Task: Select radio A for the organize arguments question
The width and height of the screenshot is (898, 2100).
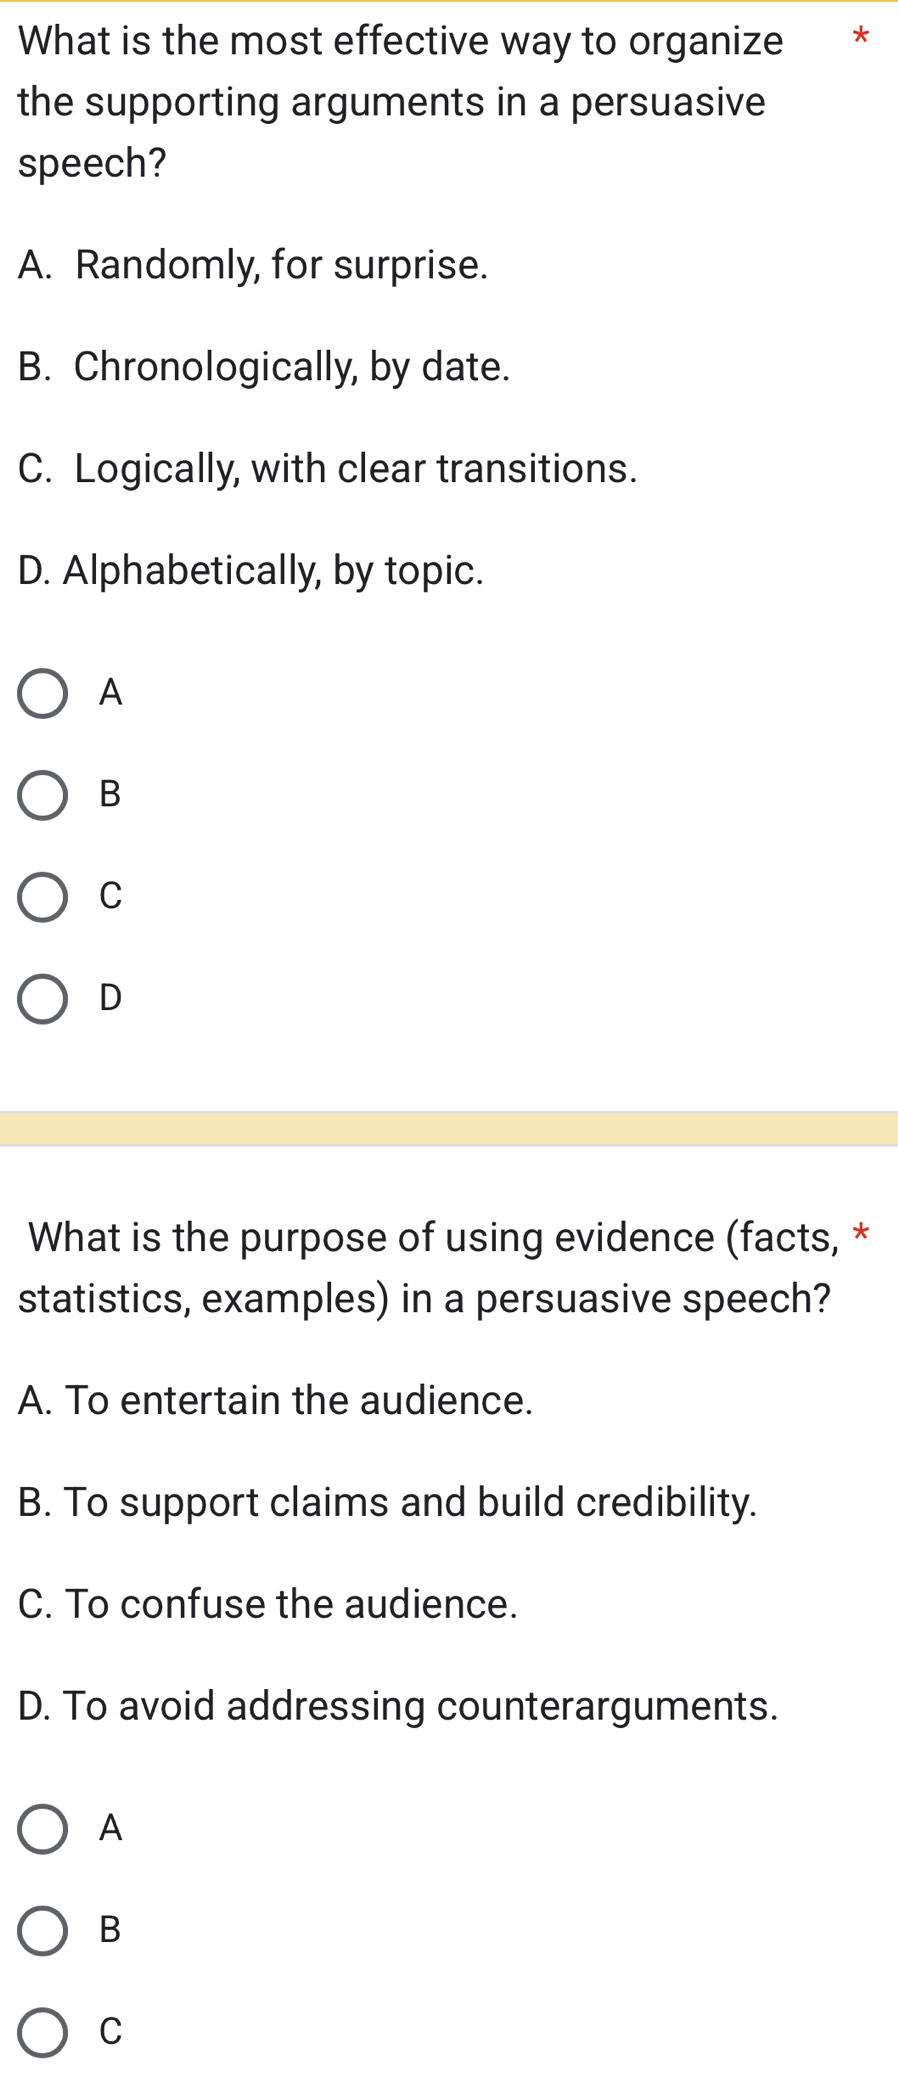Action: click(43, 694)
